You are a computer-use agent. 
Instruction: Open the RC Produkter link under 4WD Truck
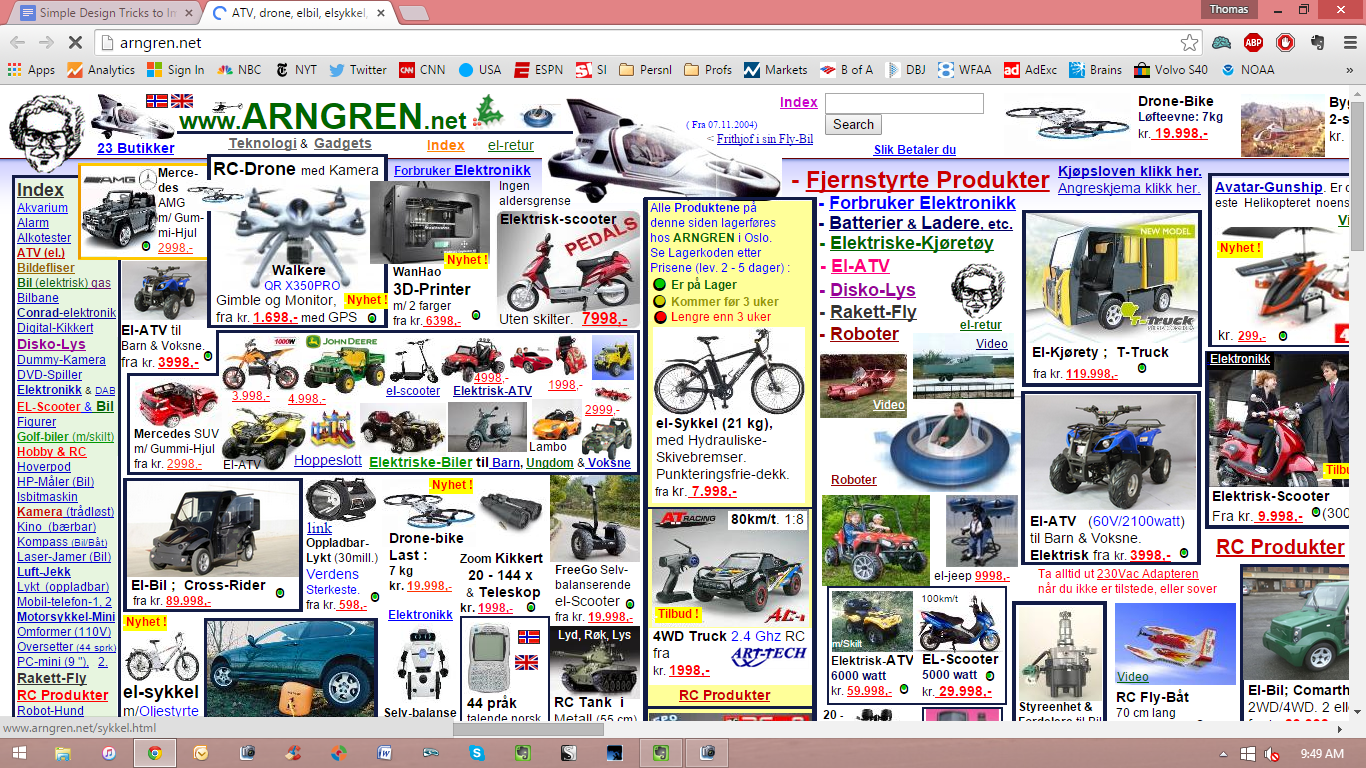[725, 695]
